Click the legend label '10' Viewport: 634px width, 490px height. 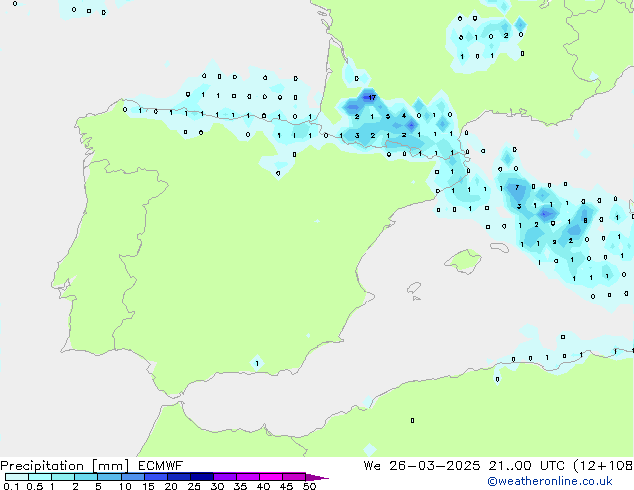pyautogui.click(x=125, y=486)
